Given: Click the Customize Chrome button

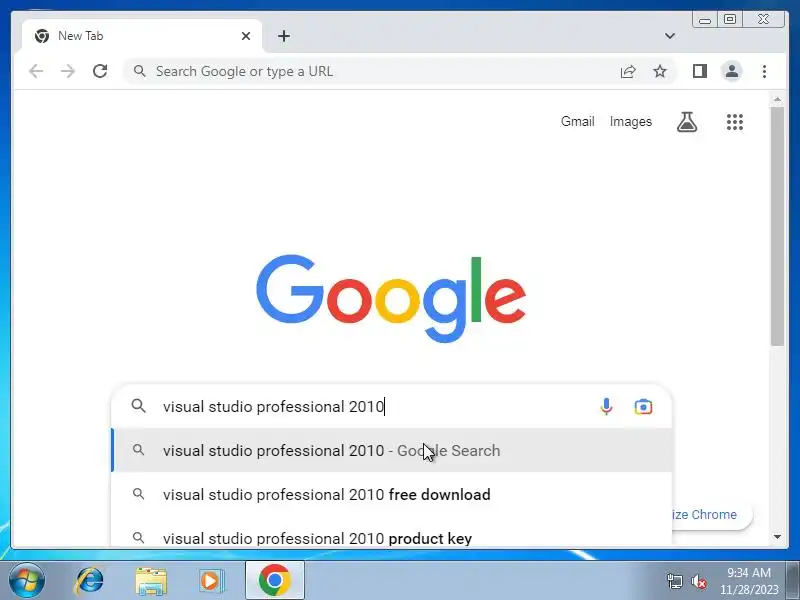Looking at the screenshot, I should 711,514.
